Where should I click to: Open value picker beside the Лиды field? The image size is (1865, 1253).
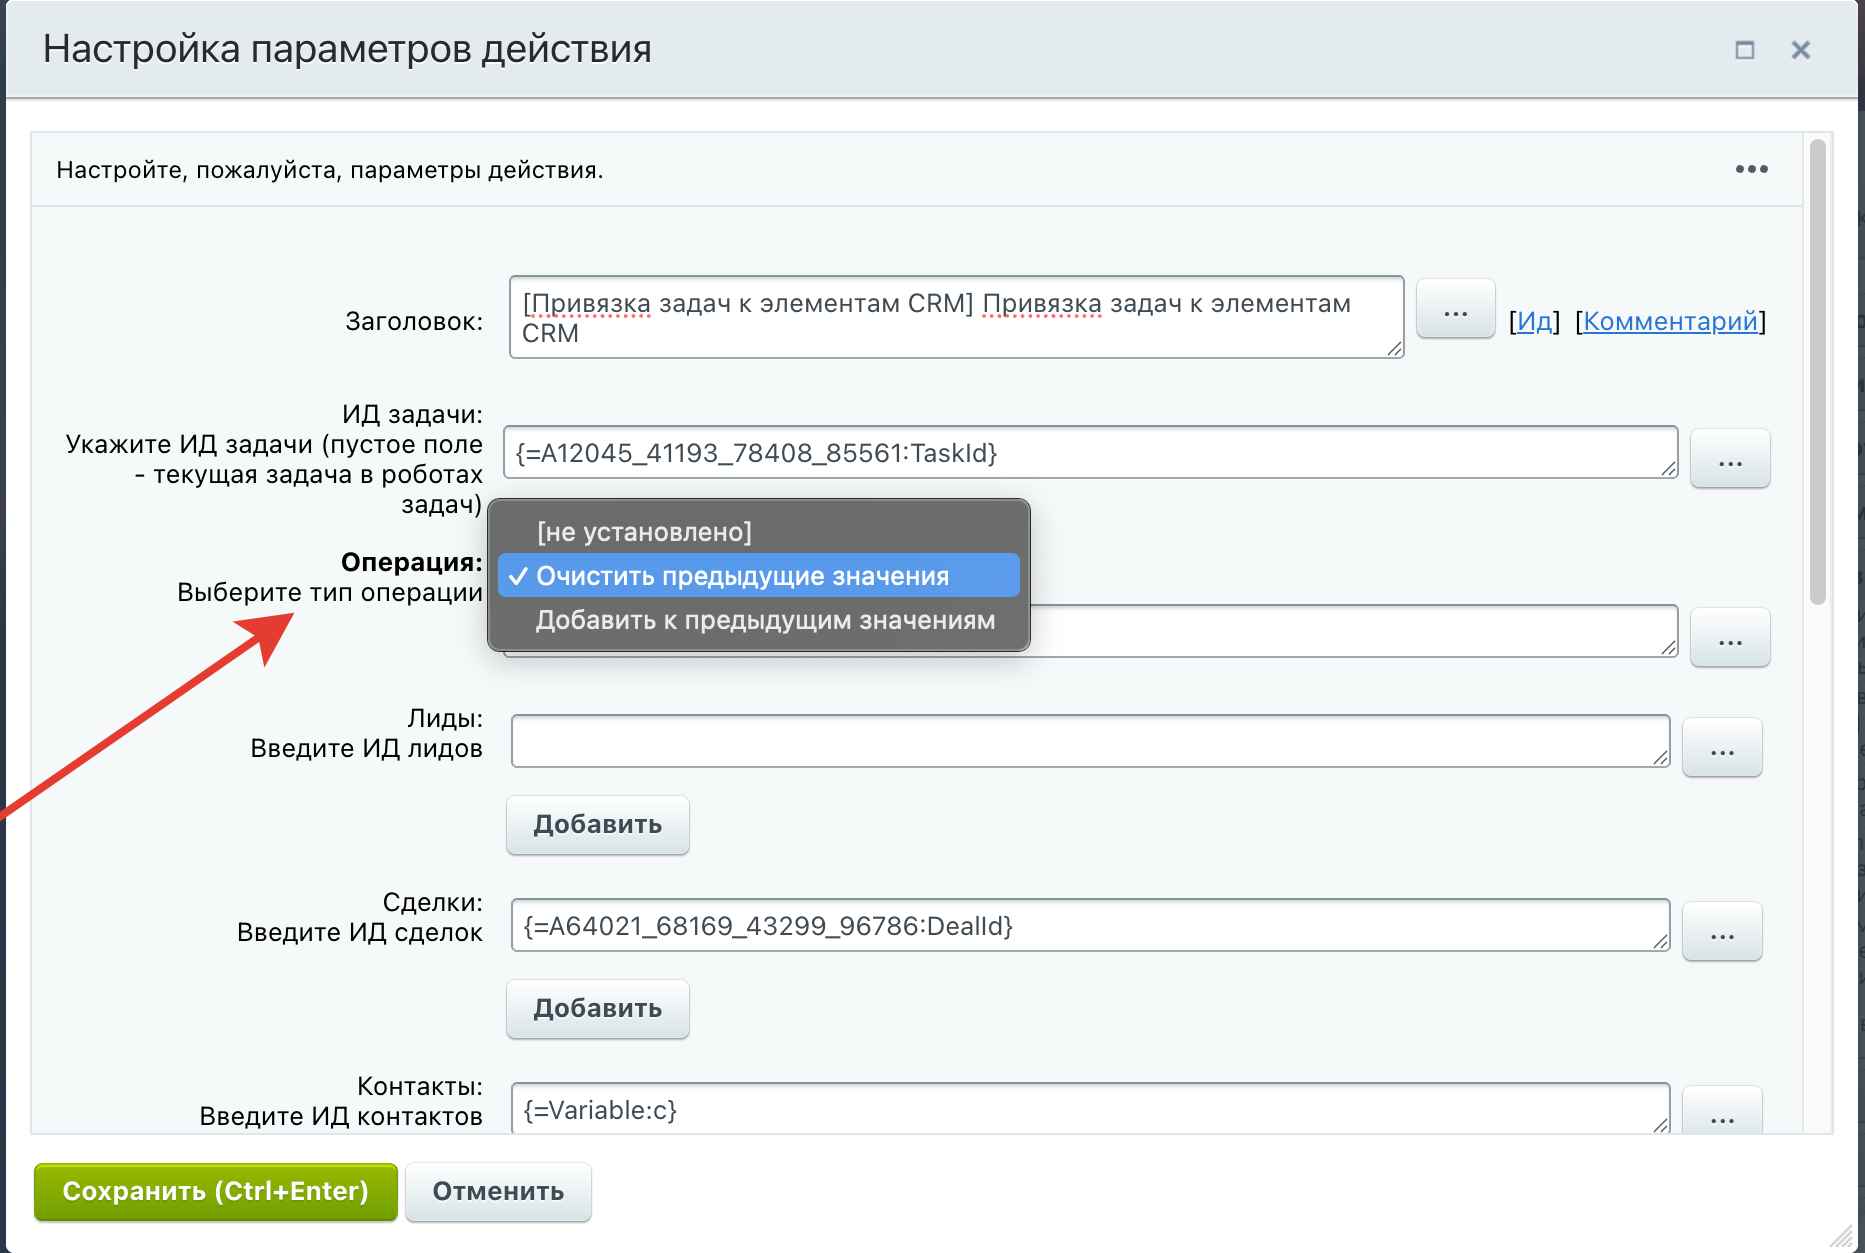click(1721, 748)
